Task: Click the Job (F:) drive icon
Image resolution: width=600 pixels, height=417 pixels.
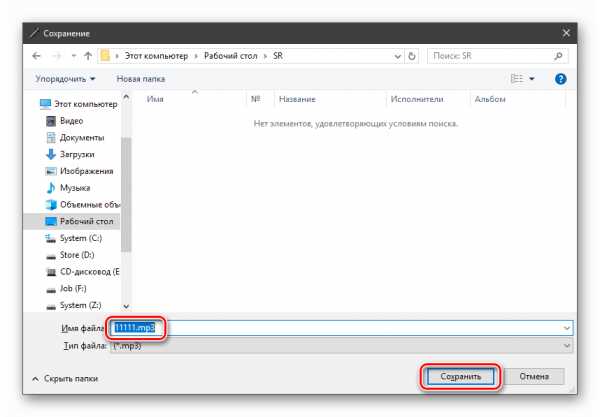Action: click(51, 290)
